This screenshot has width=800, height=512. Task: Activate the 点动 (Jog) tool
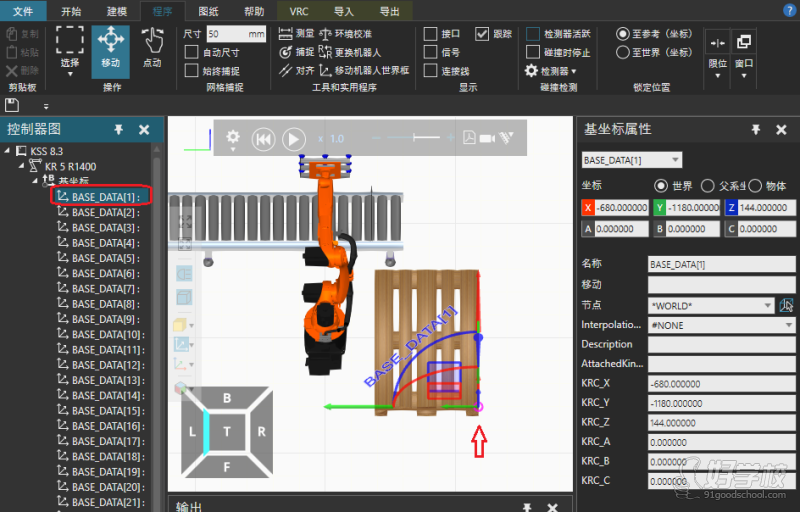pyautogui.click(x=152, y=47)
